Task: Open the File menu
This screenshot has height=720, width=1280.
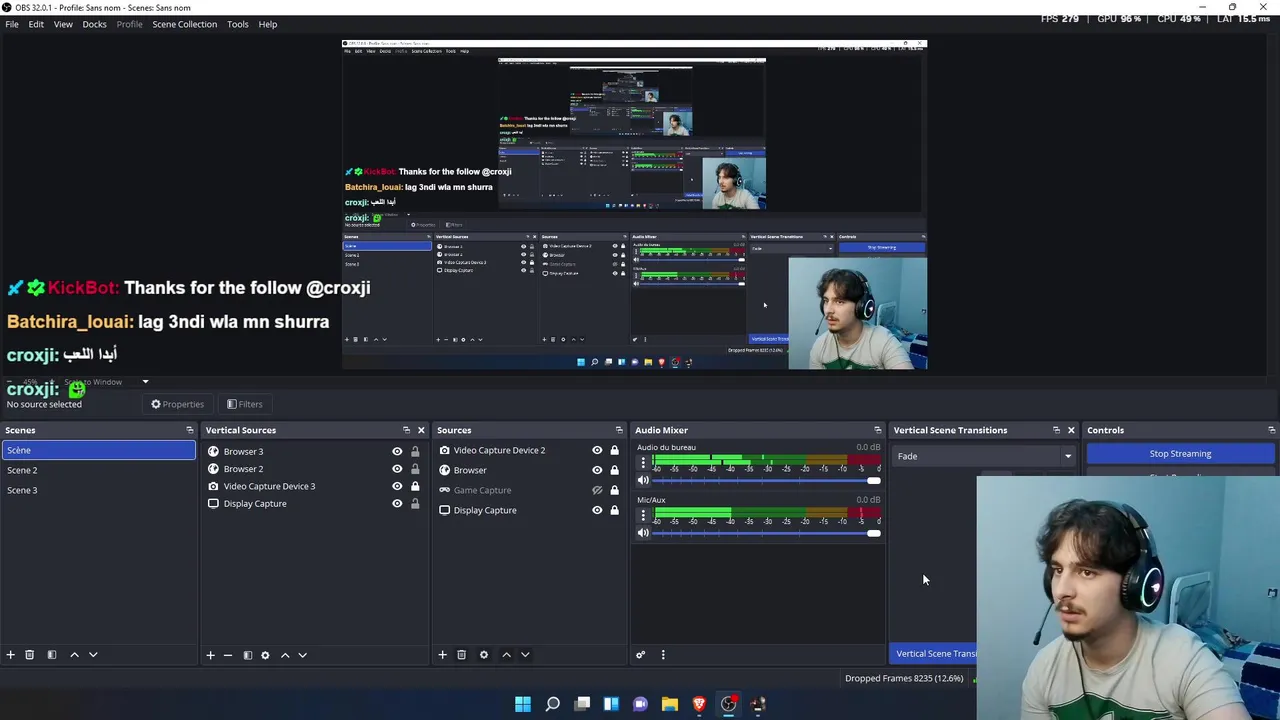Action: [x=12, y=24]
